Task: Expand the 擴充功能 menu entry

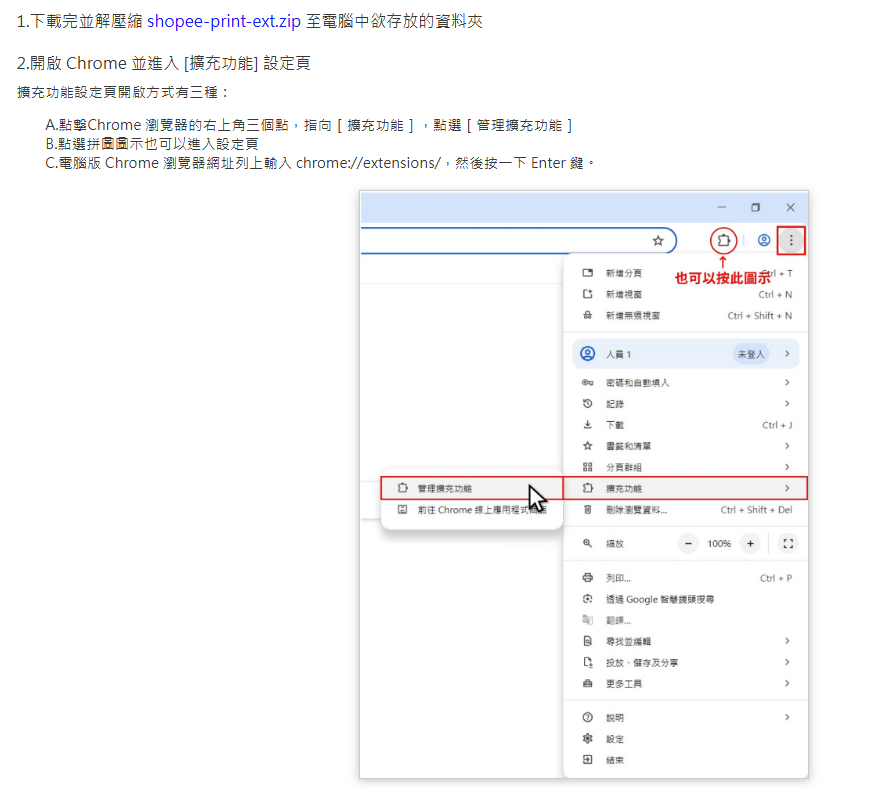Action: pos(685,488)
